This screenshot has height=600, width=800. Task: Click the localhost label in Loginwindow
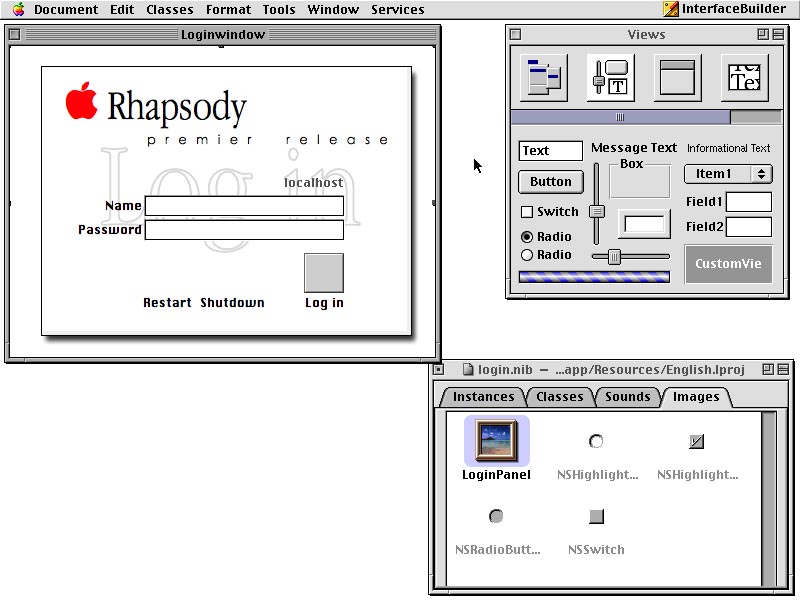[x=313, y=183]
